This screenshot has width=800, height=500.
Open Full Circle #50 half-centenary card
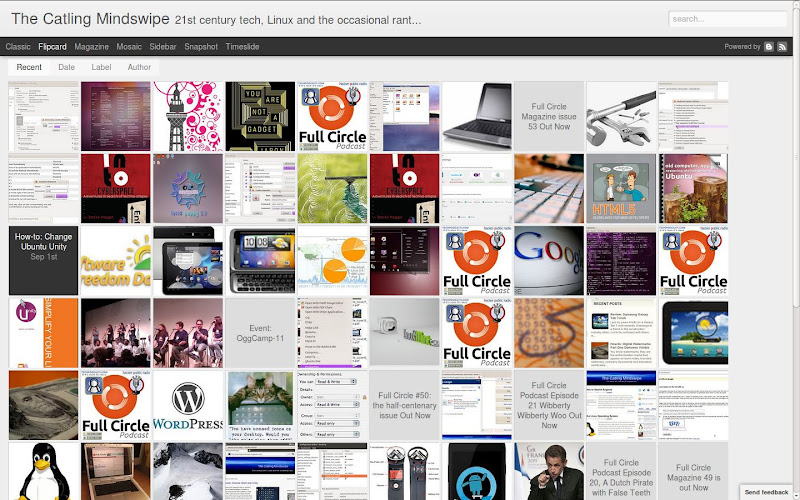(x=405, y=405)
